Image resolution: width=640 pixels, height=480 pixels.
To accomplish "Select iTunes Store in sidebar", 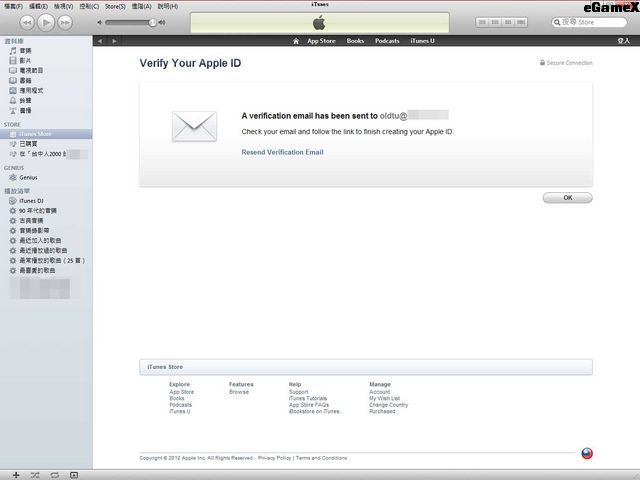I will click(x=46, y=134).
